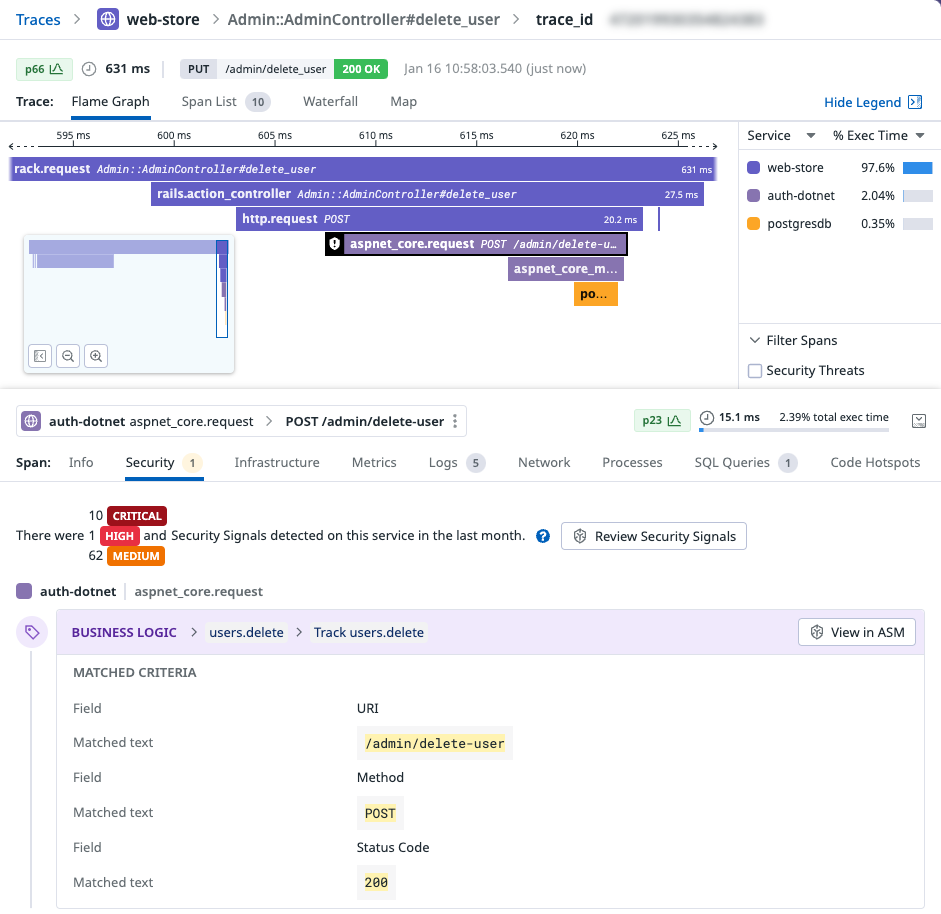Zoom in the flame graph minimap
Viewport: 941px width, 914px height.
click(96, 356)
